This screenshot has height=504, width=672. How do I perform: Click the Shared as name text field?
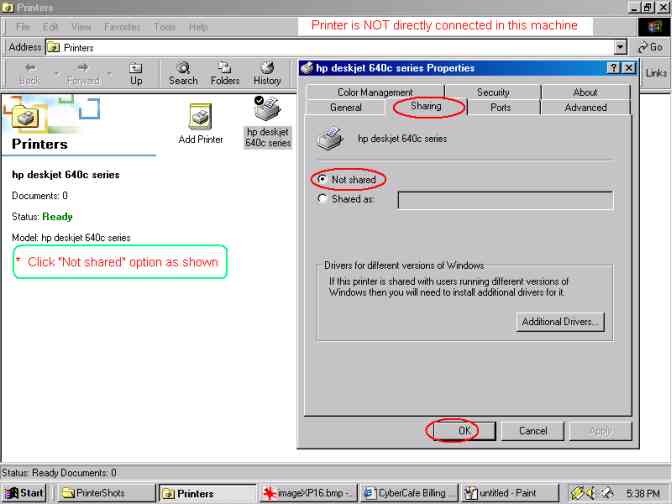click(x=505, y=200)
